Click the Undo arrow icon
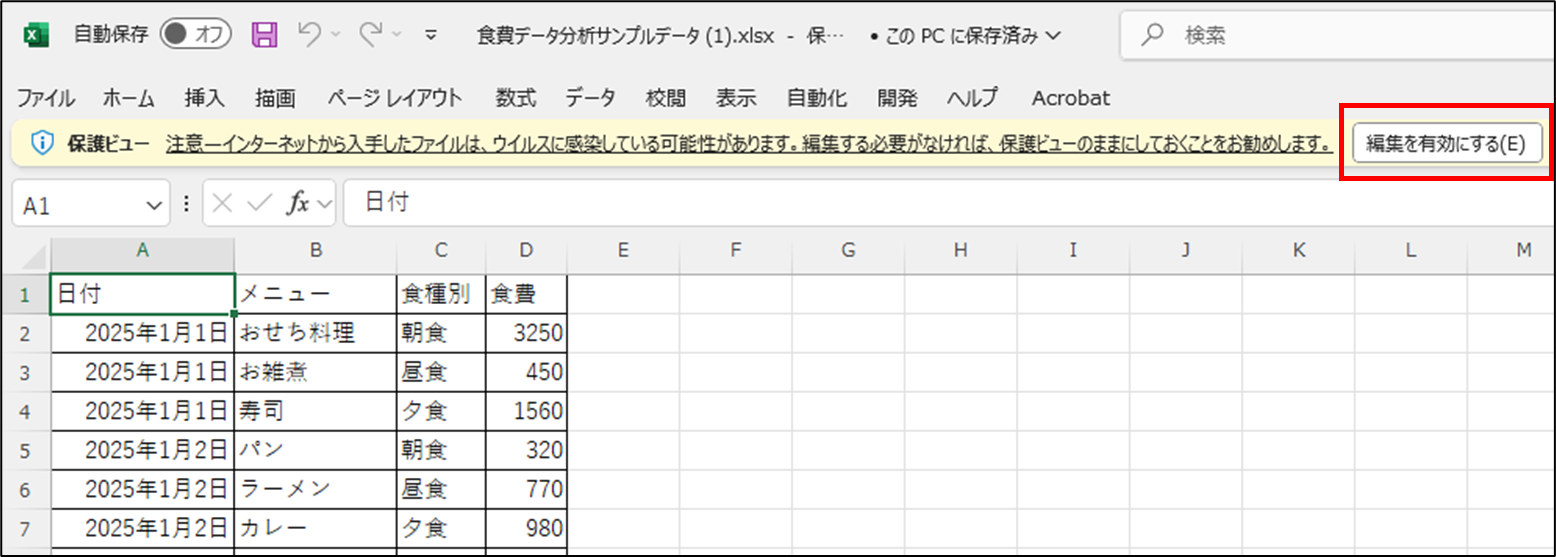The height and width of the screenshot is (557, 1556). [x=310, y=35]
